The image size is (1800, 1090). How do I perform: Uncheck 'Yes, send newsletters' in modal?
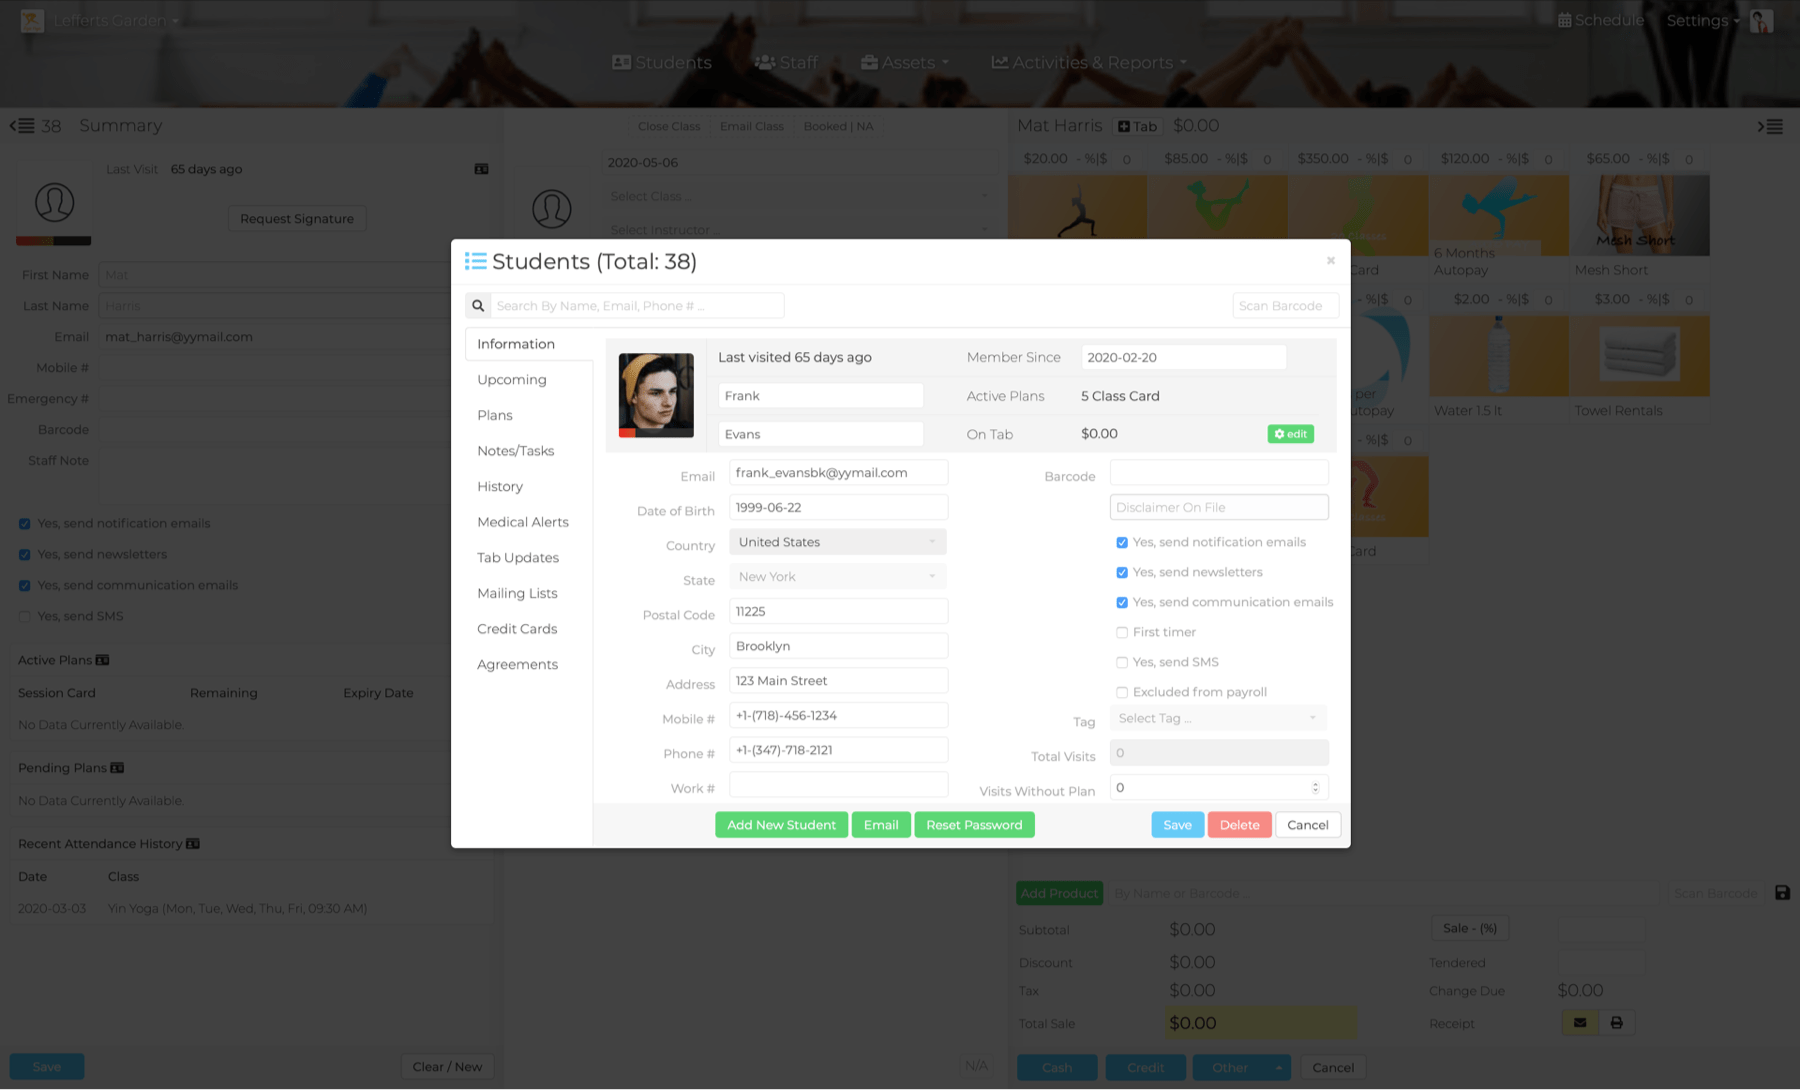(1122, 573)
